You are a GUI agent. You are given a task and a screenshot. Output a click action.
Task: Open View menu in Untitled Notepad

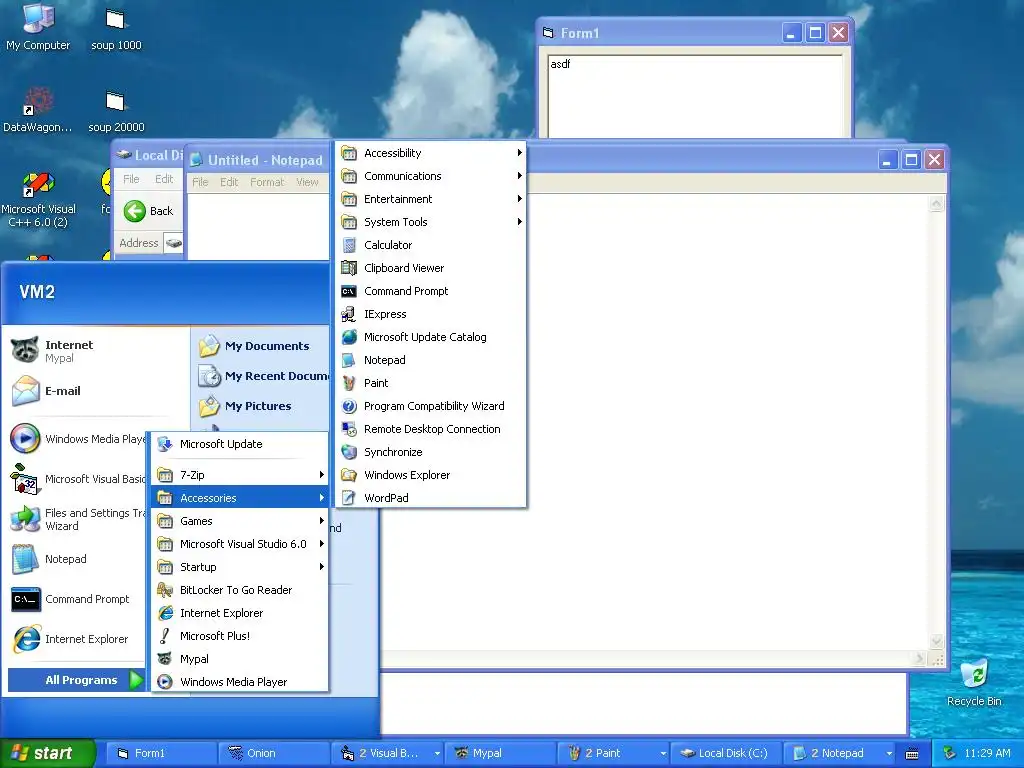coord(307,182)
